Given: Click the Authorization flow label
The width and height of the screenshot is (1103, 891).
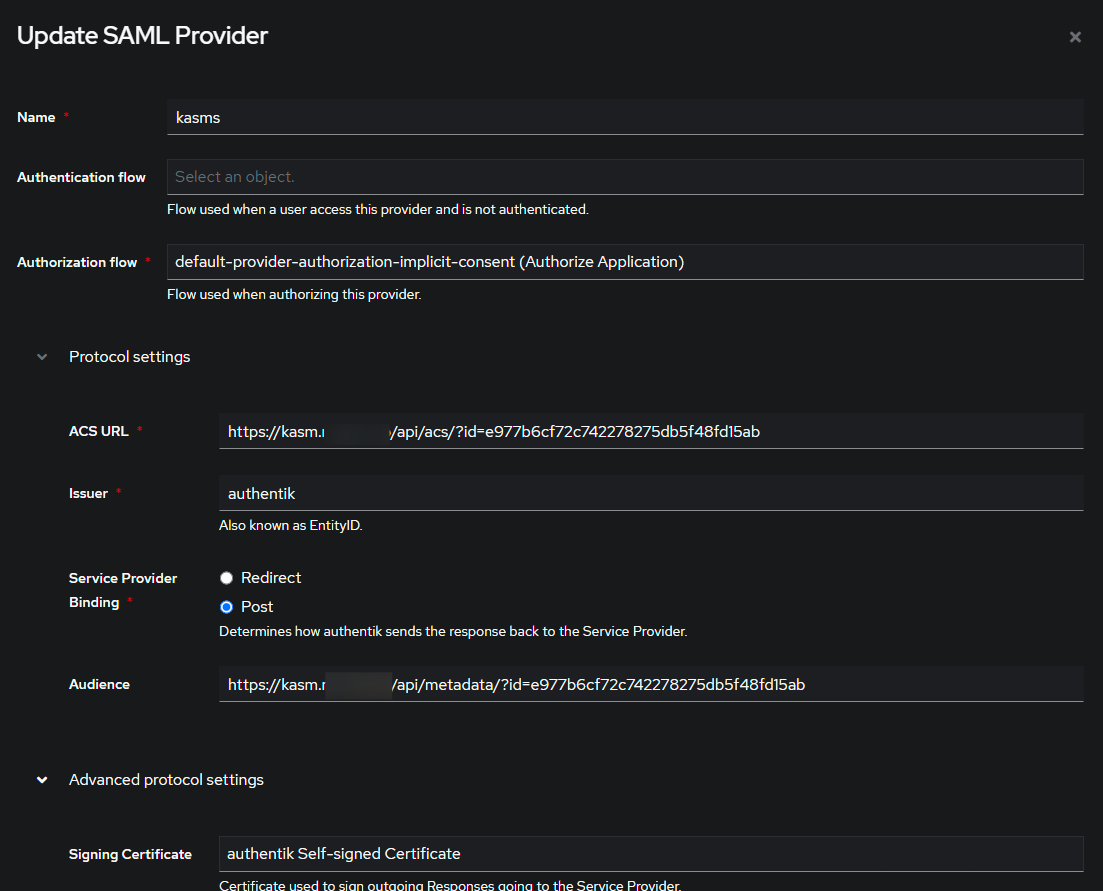Looking at the screenshot, I should point(77,262).
